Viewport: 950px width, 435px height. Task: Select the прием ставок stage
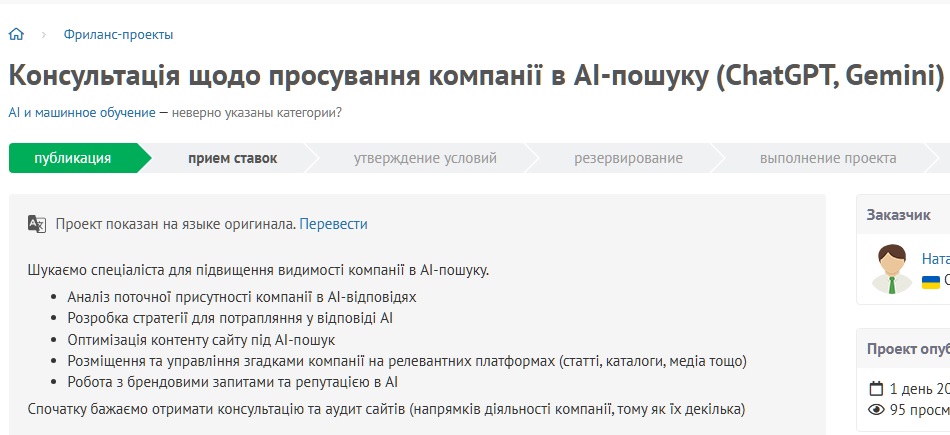point(233,158)
